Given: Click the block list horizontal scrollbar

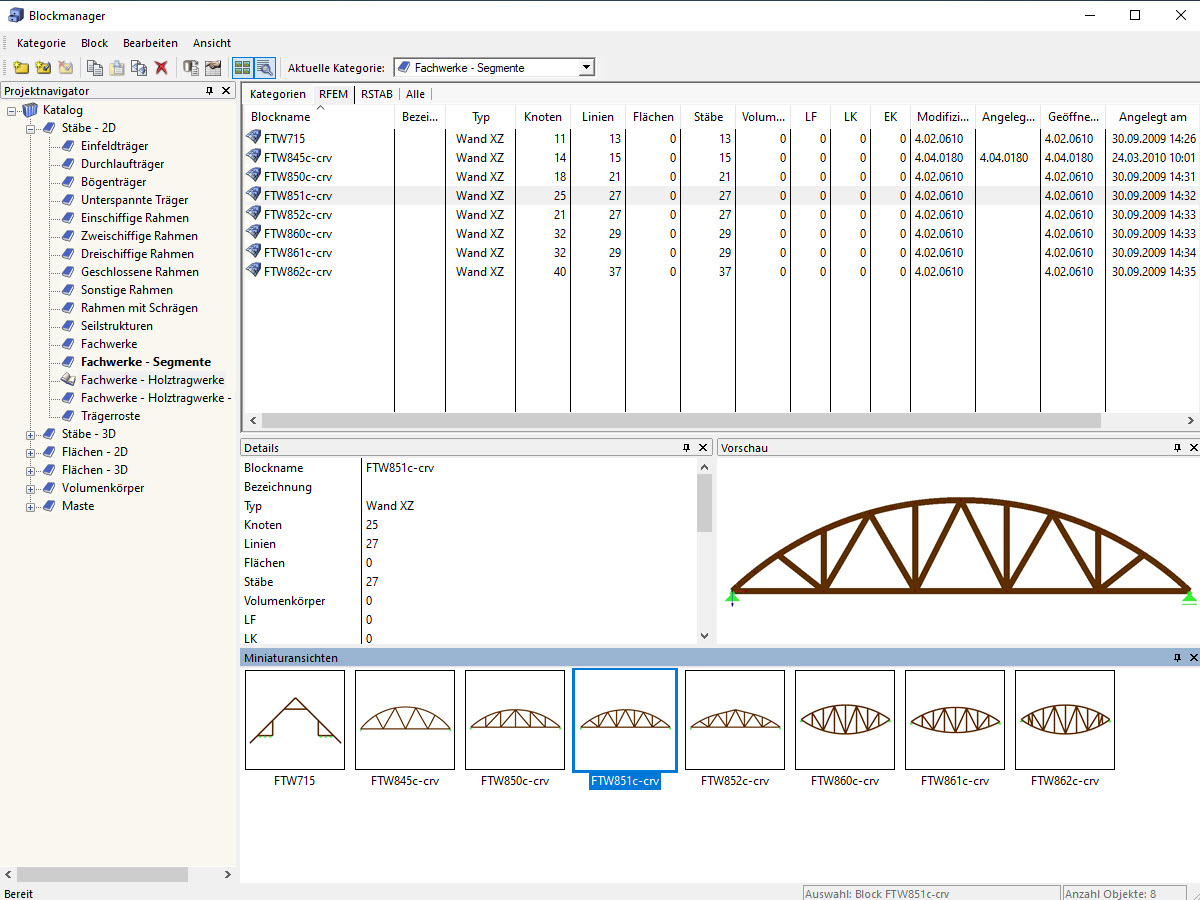Looking at the screenshot, I should pos(680,421).
